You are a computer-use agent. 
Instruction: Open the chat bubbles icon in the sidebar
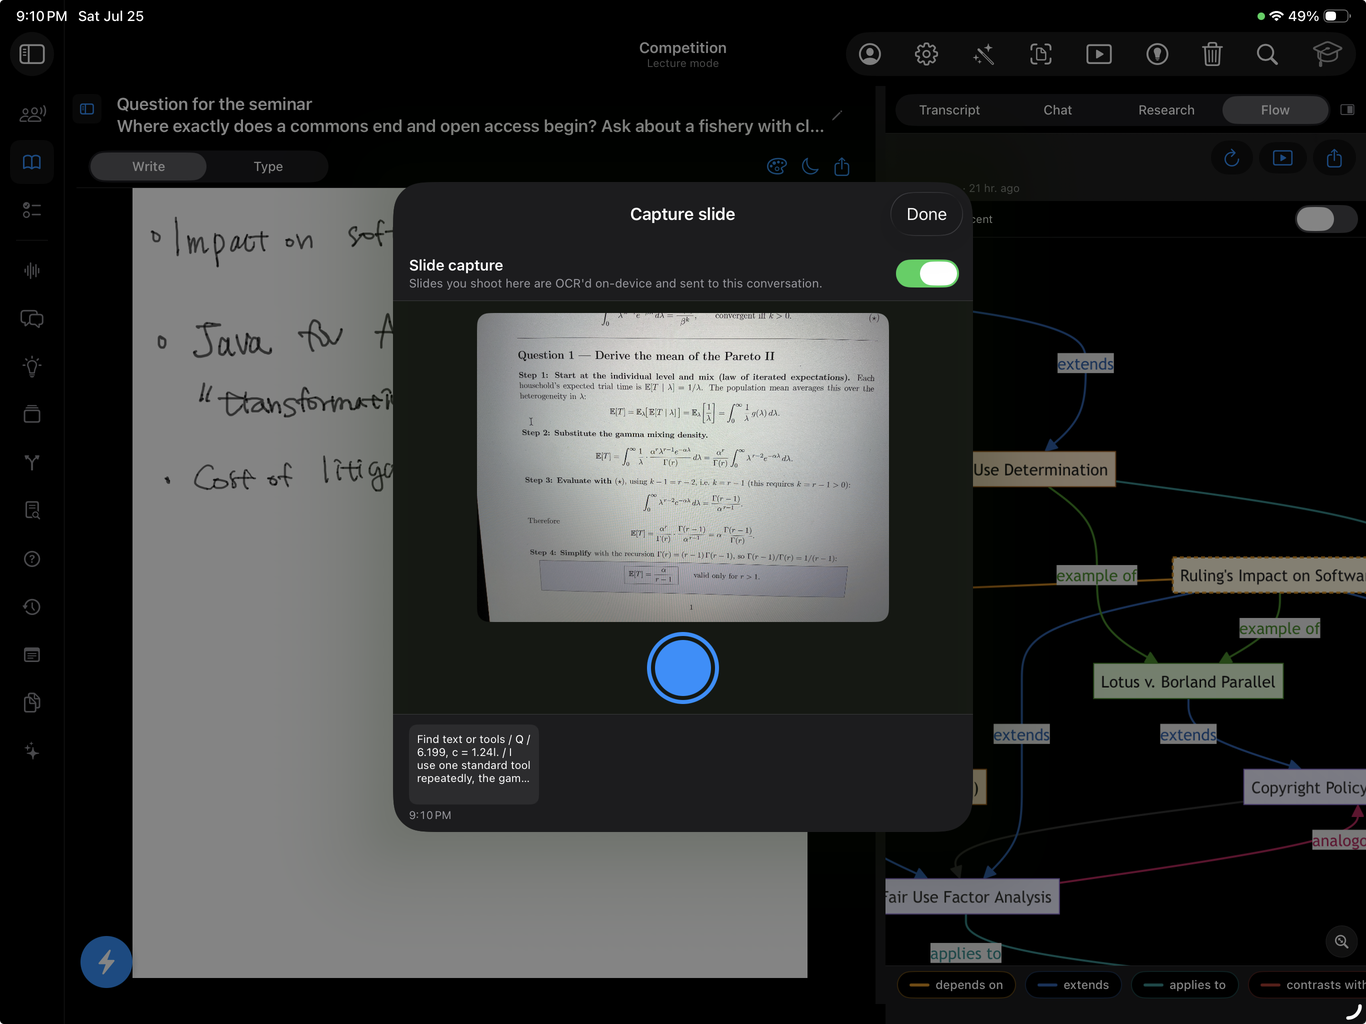pos(32,319)
